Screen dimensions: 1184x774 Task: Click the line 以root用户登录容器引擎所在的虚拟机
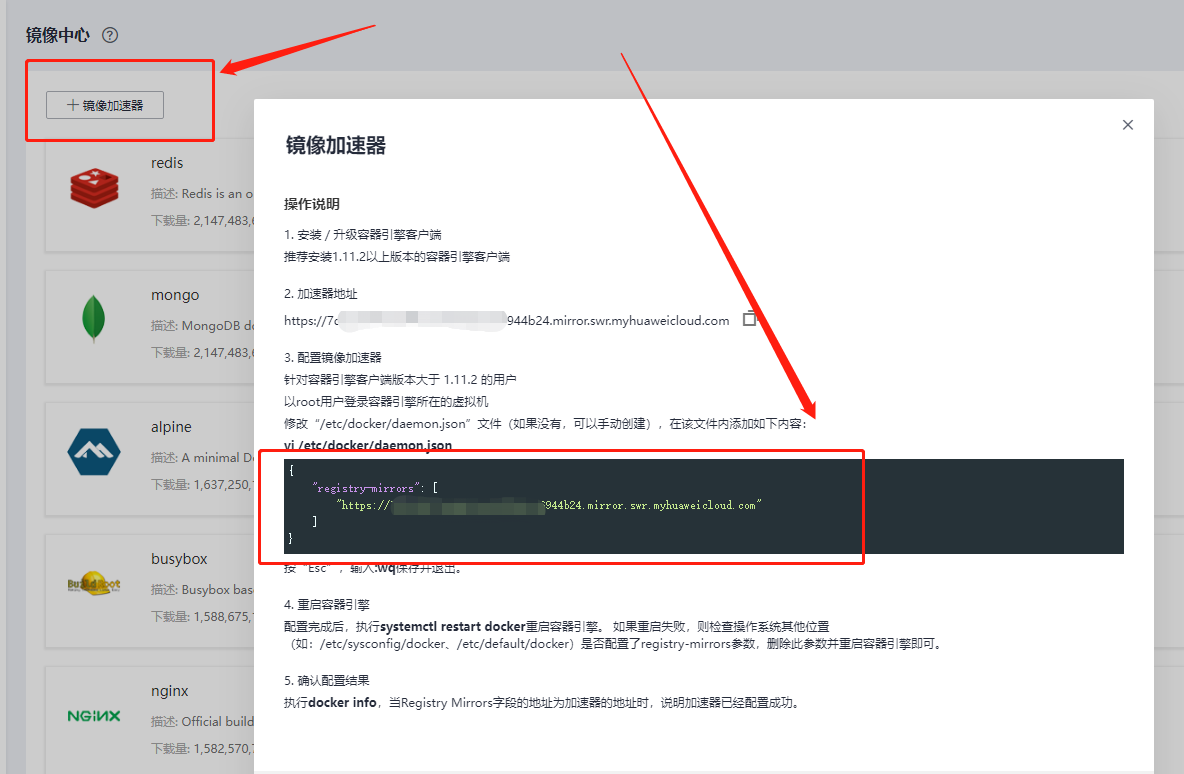coord(386,402)
